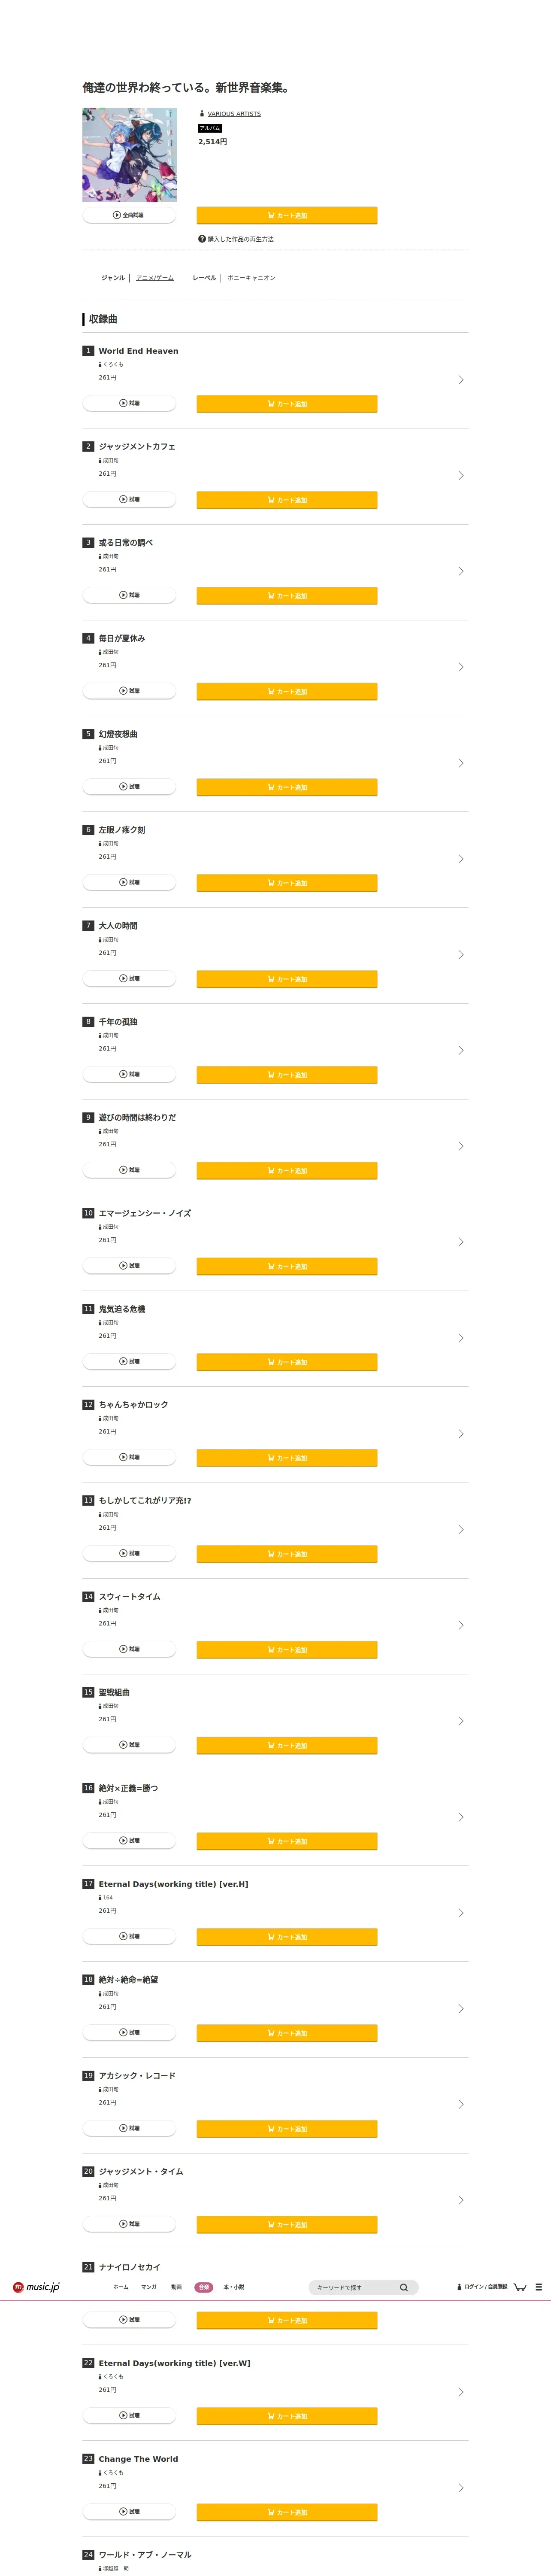Expand the 幻燈夜想曲 track chevron

point(460,763)
